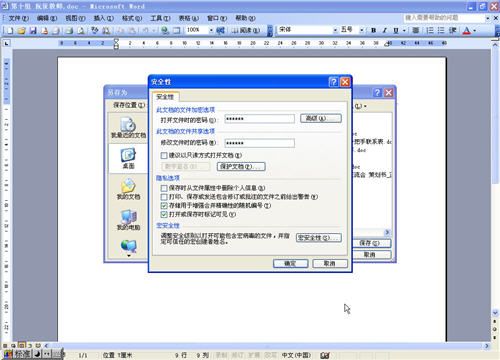Click the New blank document icon
This screenshot has width=500, height=360.
click(10, 31)
